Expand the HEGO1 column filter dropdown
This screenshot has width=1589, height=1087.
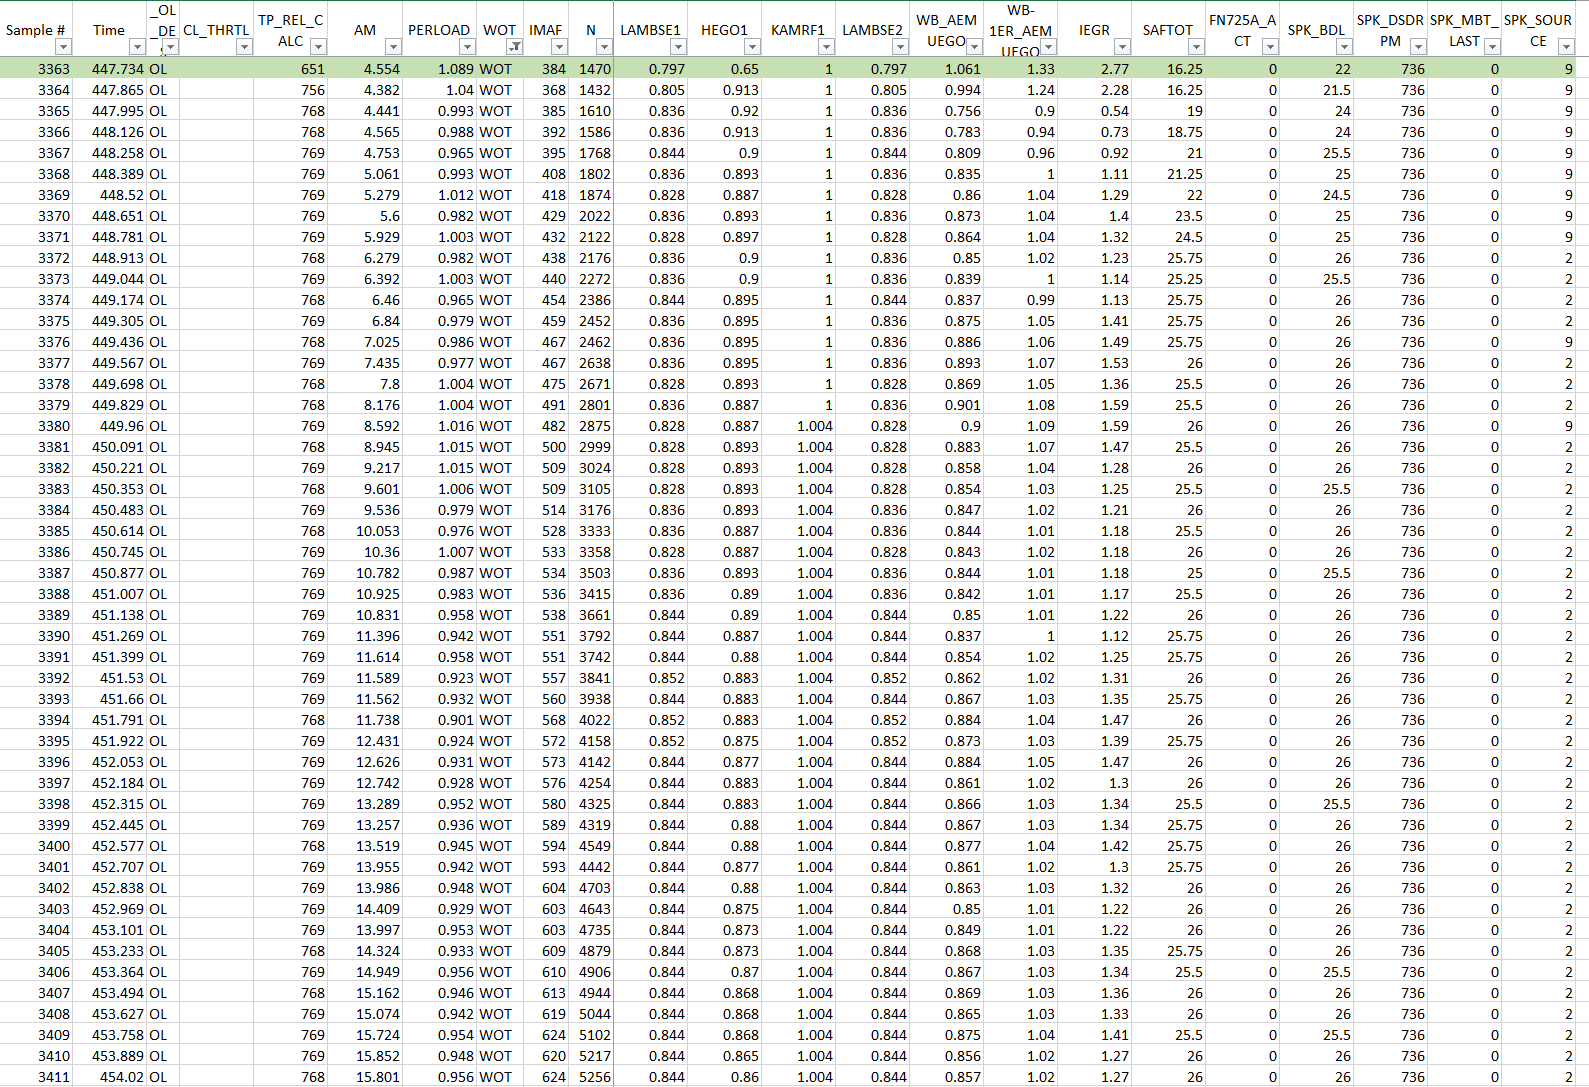coord(752,47)
